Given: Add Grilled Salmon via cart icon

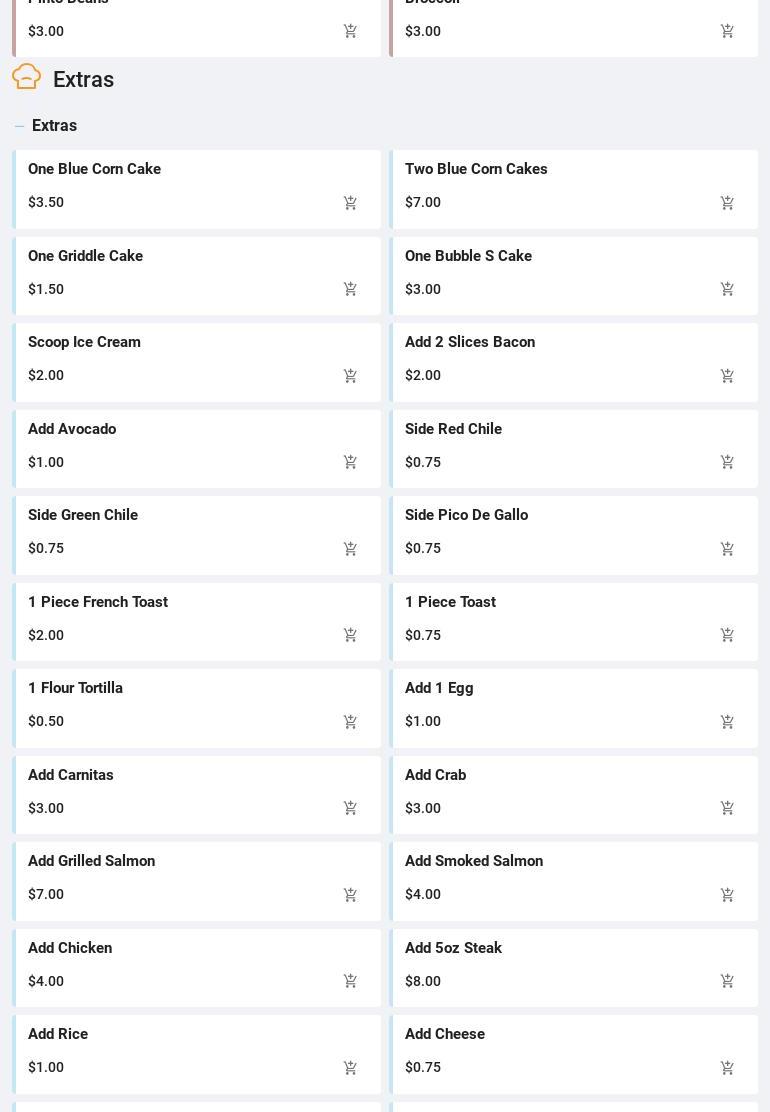Looking at the screenshot, I should [350, 895].
